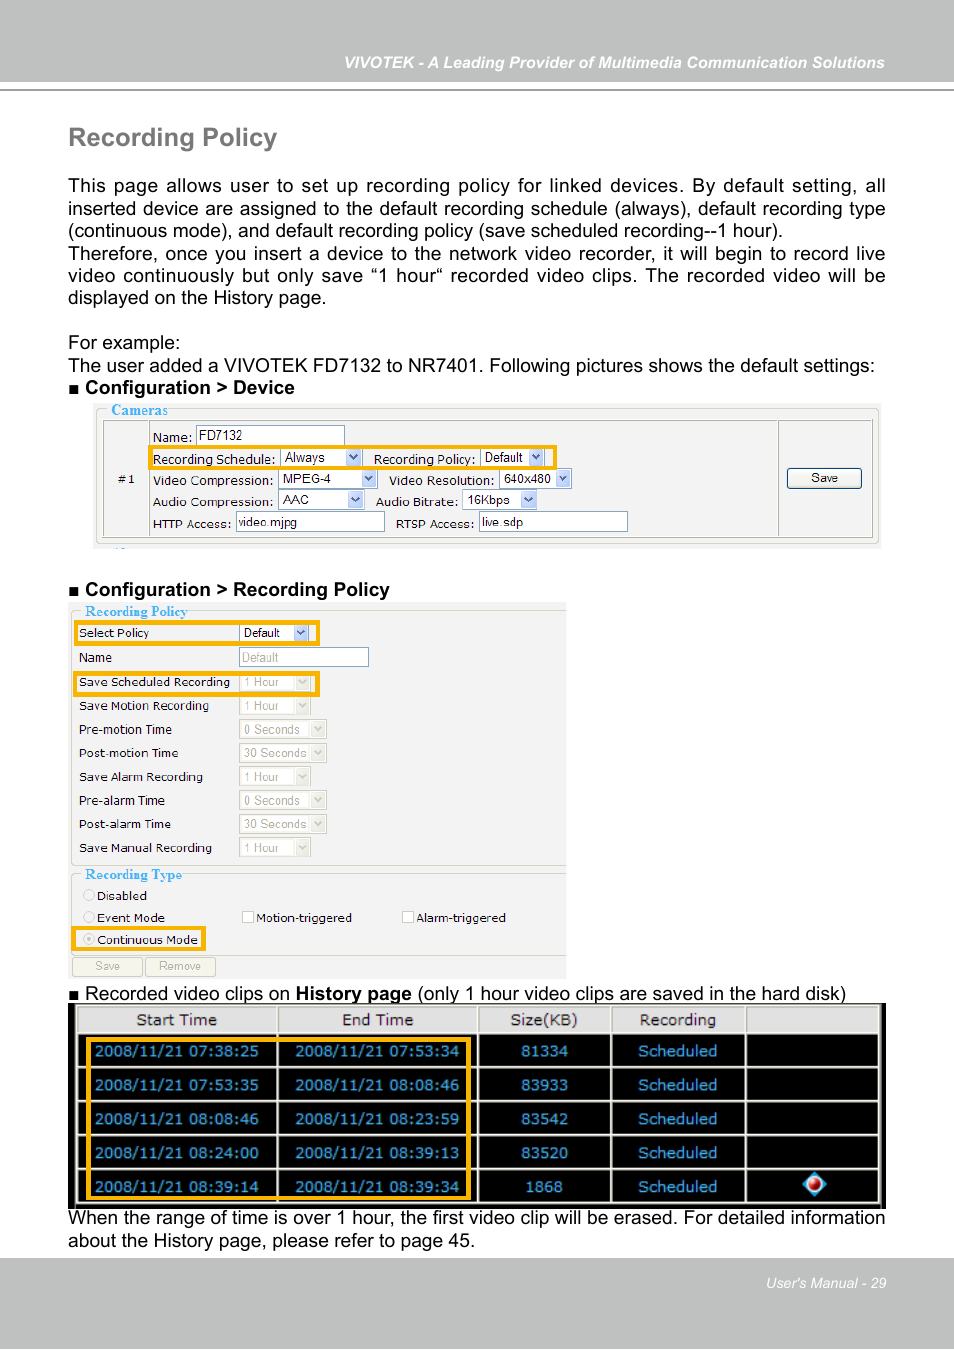Click the size value 1868
The image size is (954, 1350).
[x=544, y=1187]
